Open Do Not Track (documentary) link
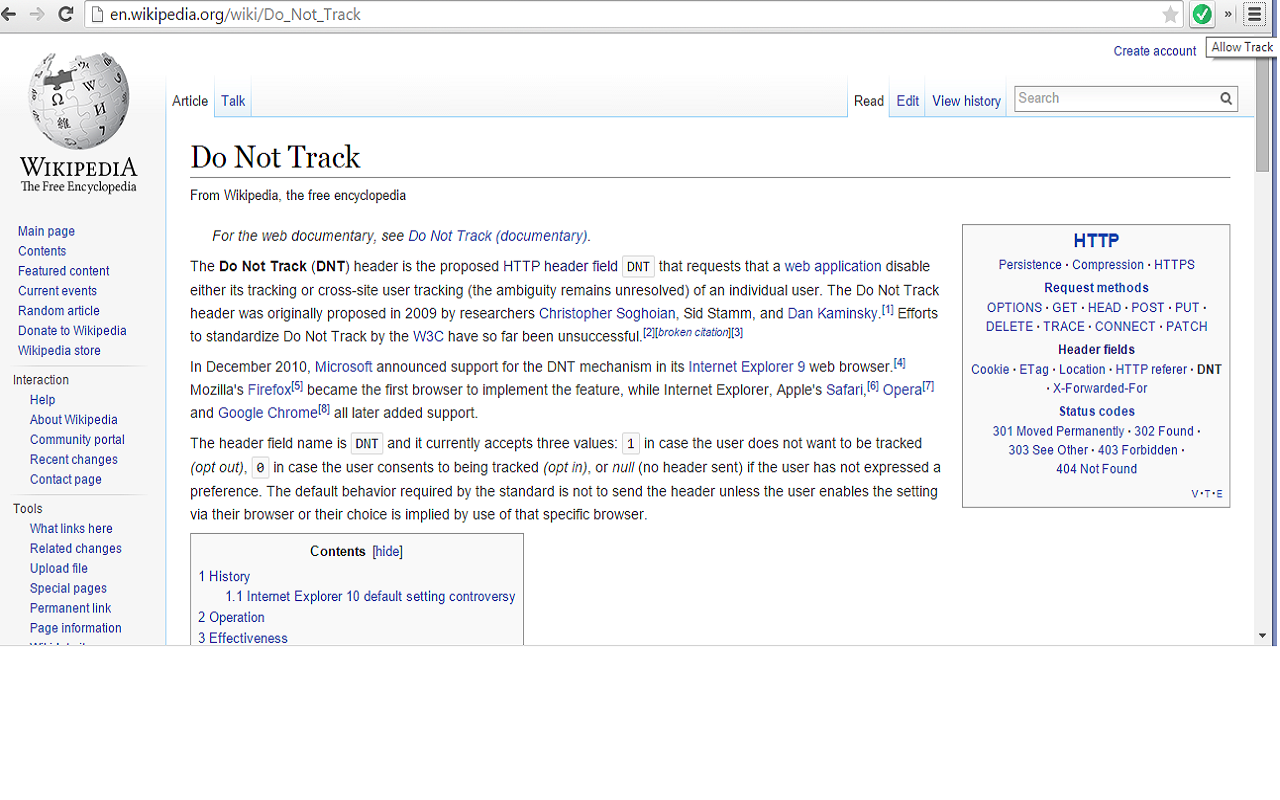The width and height of the screenshot is (1280, 800). (x=497, y=236)
